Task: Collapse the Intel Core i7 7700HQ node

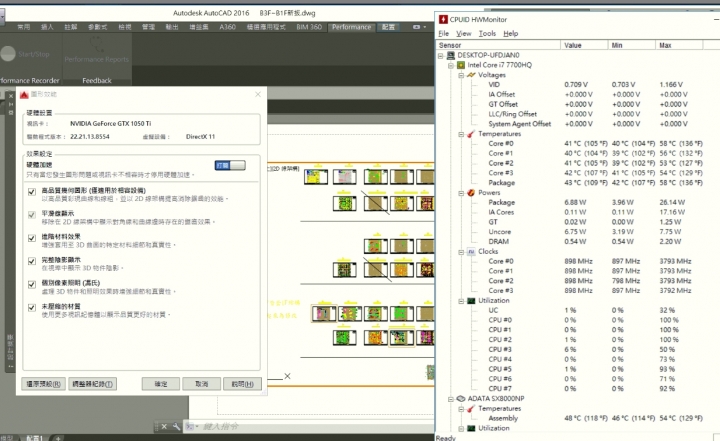Action: click(x=451, y=66)
